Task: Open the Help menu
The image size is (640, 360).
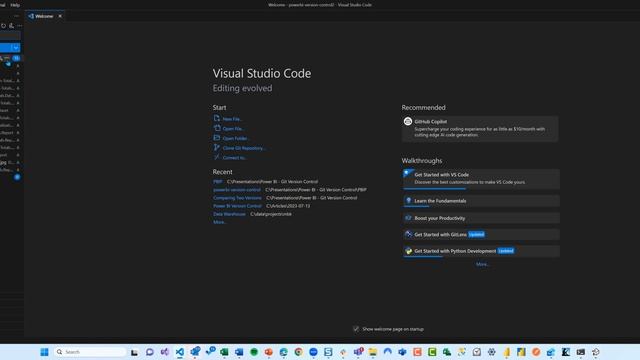Action: [x=15, y=5]
